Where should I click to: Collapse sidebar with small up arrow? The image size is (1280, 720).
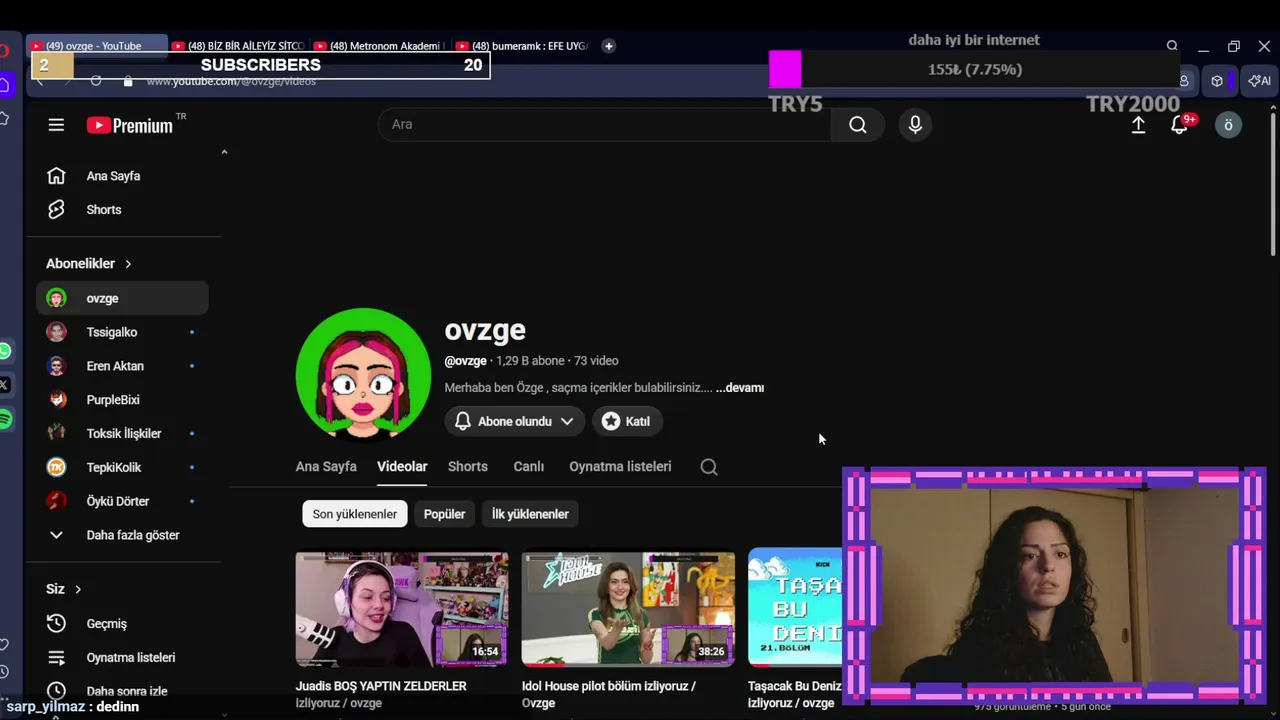click(x=224, y=152)
